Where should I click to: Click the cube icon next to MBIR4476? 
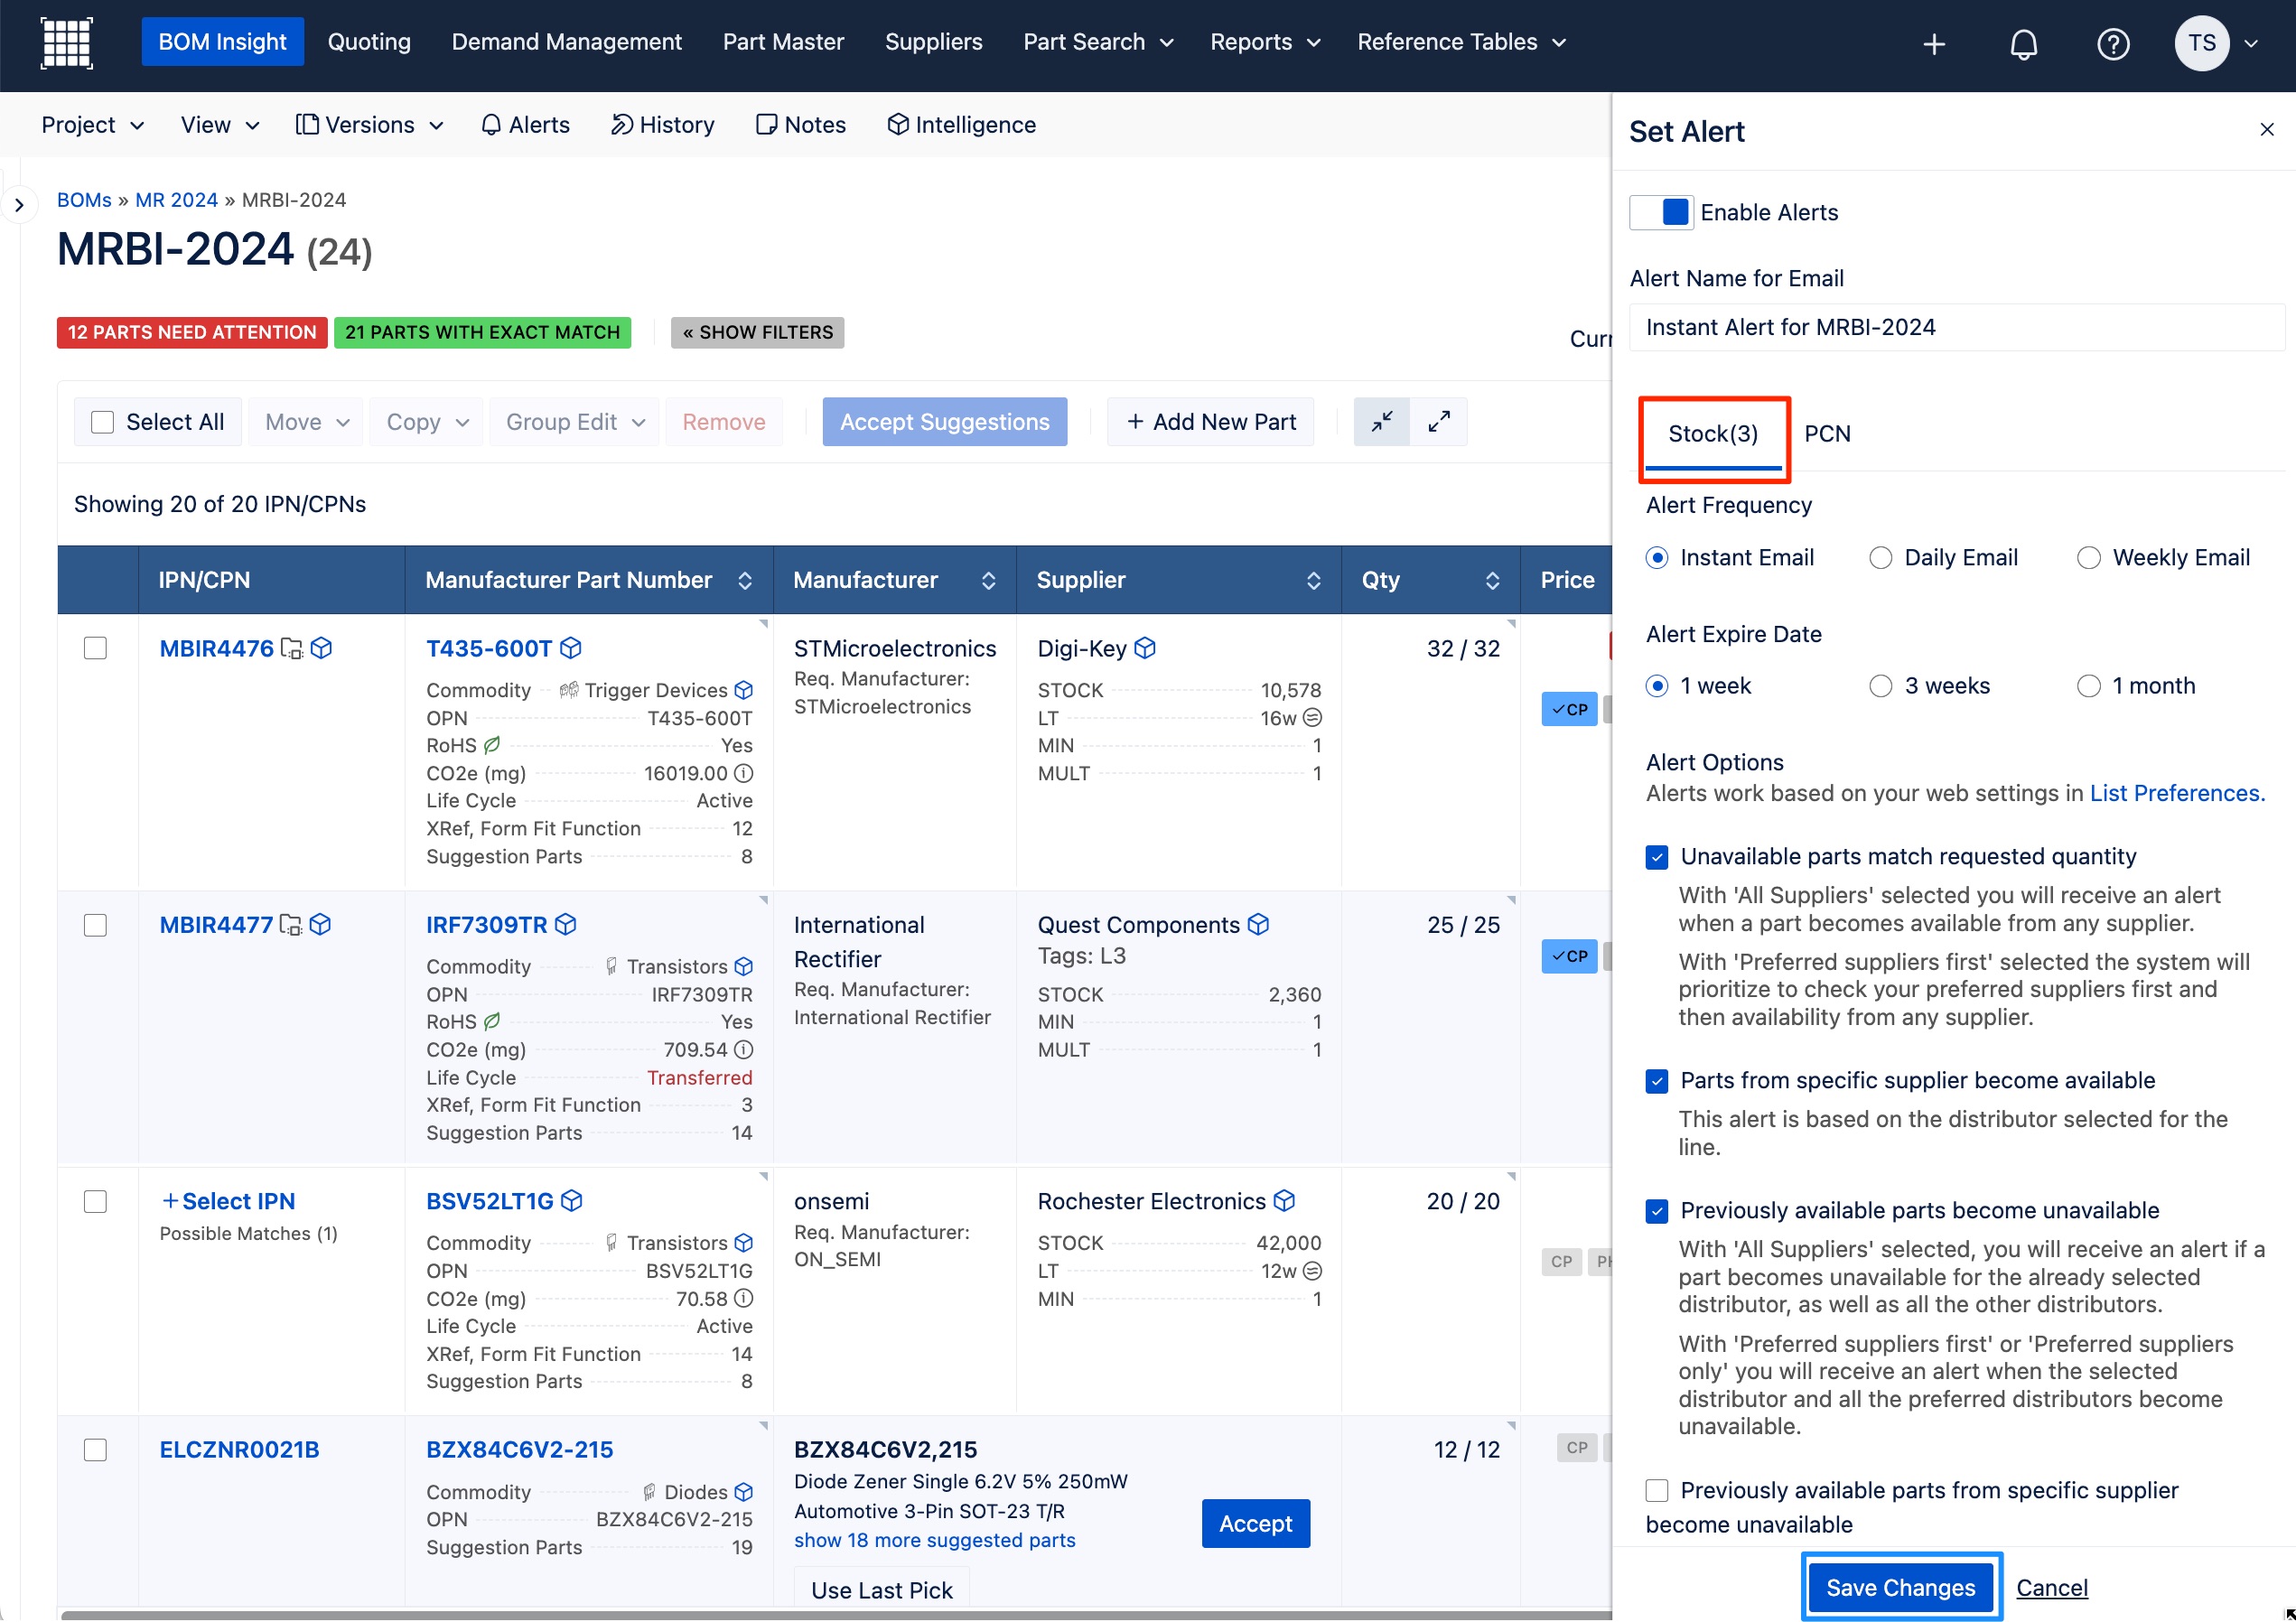tap(321, 648)
